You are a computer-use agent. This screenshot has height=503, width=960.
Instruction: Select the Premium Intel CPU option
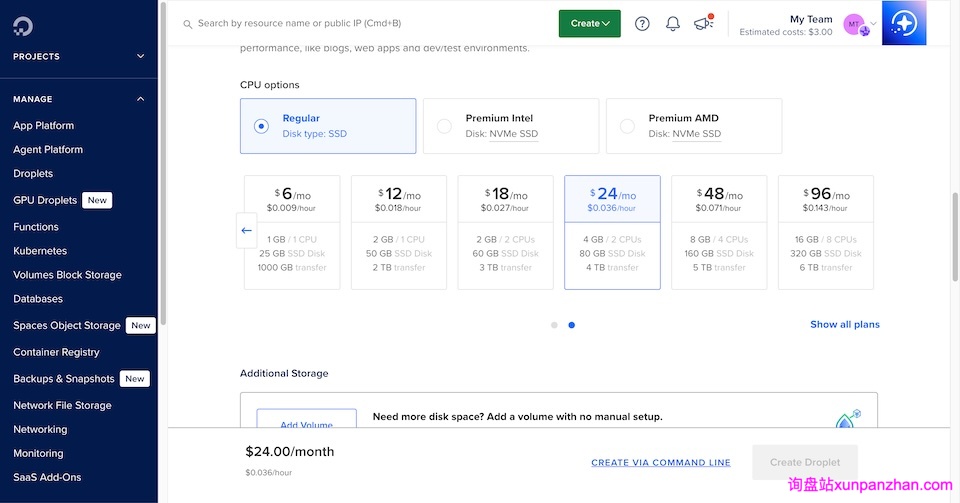point(511,126)
